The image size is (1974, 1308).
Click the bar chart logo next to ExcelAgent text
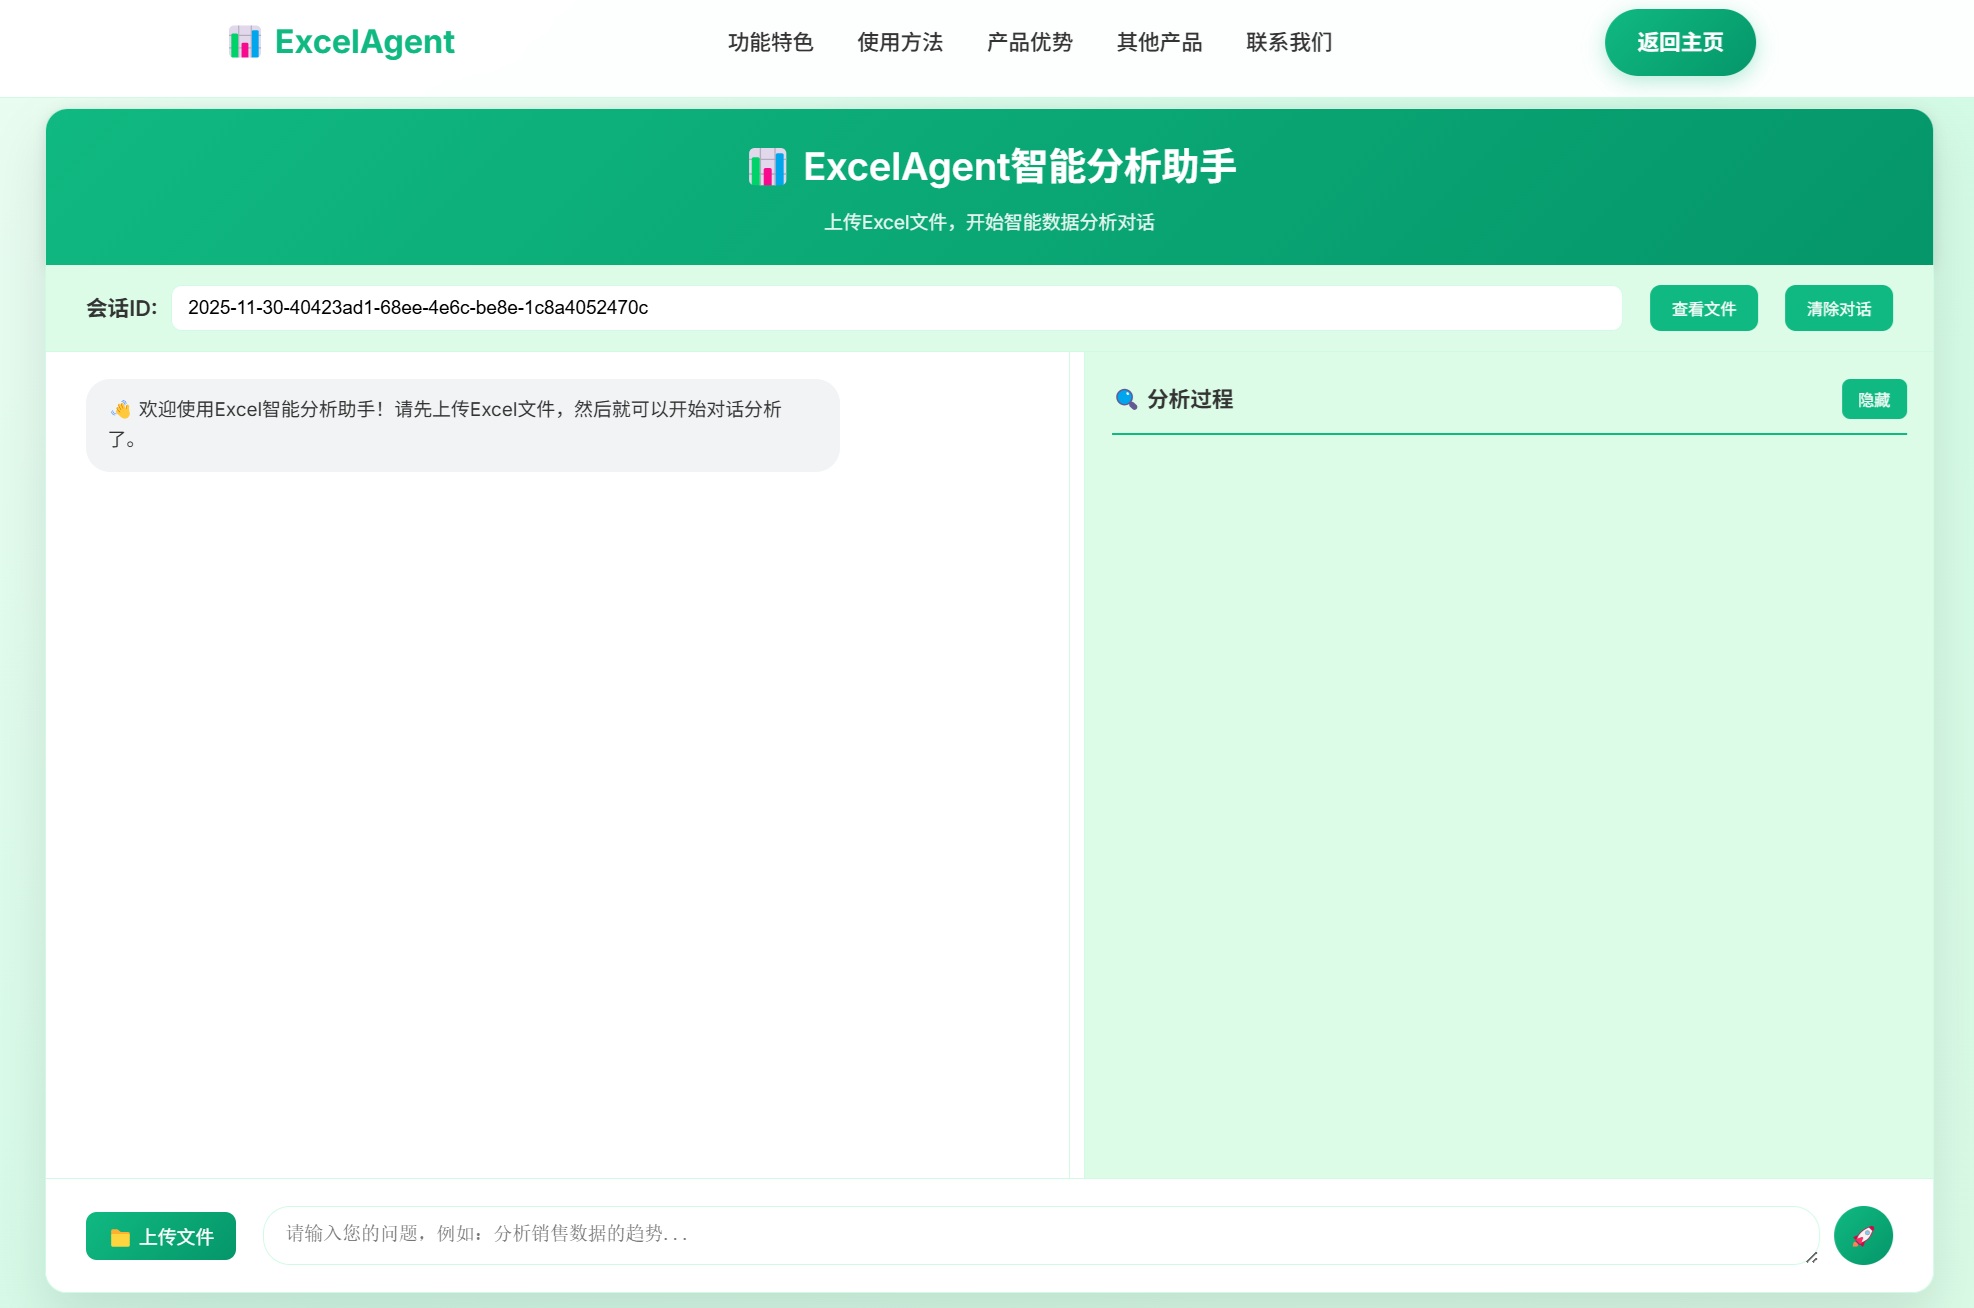click(x=246, y=41)
